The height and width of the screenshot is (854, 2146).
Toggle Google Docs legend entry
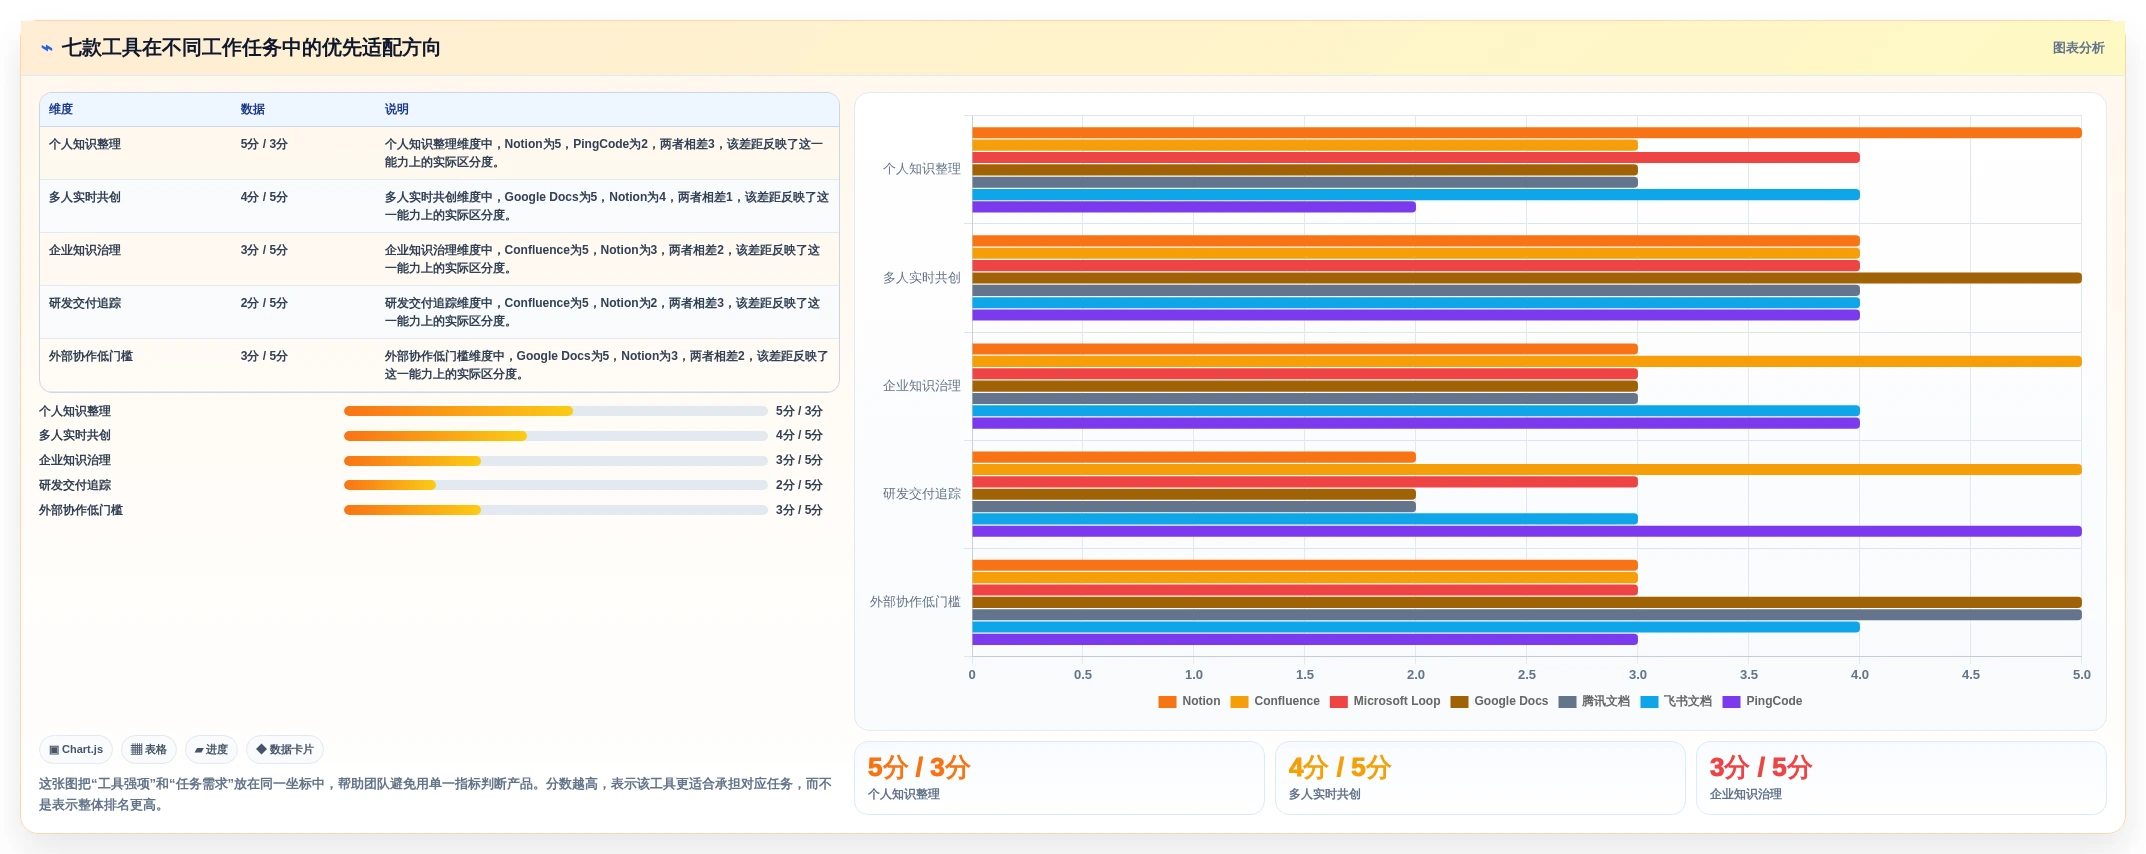coord(1499,702)
